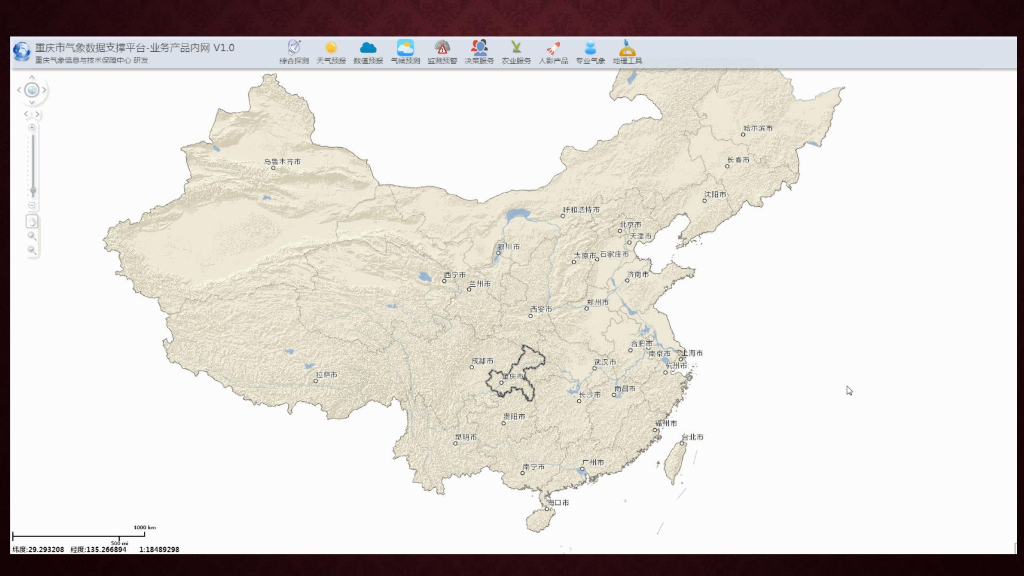Click the 农业服务 agriculture icon
Image resolution: width=1024 pixels, height=576 pixels.
click(516, 51)
